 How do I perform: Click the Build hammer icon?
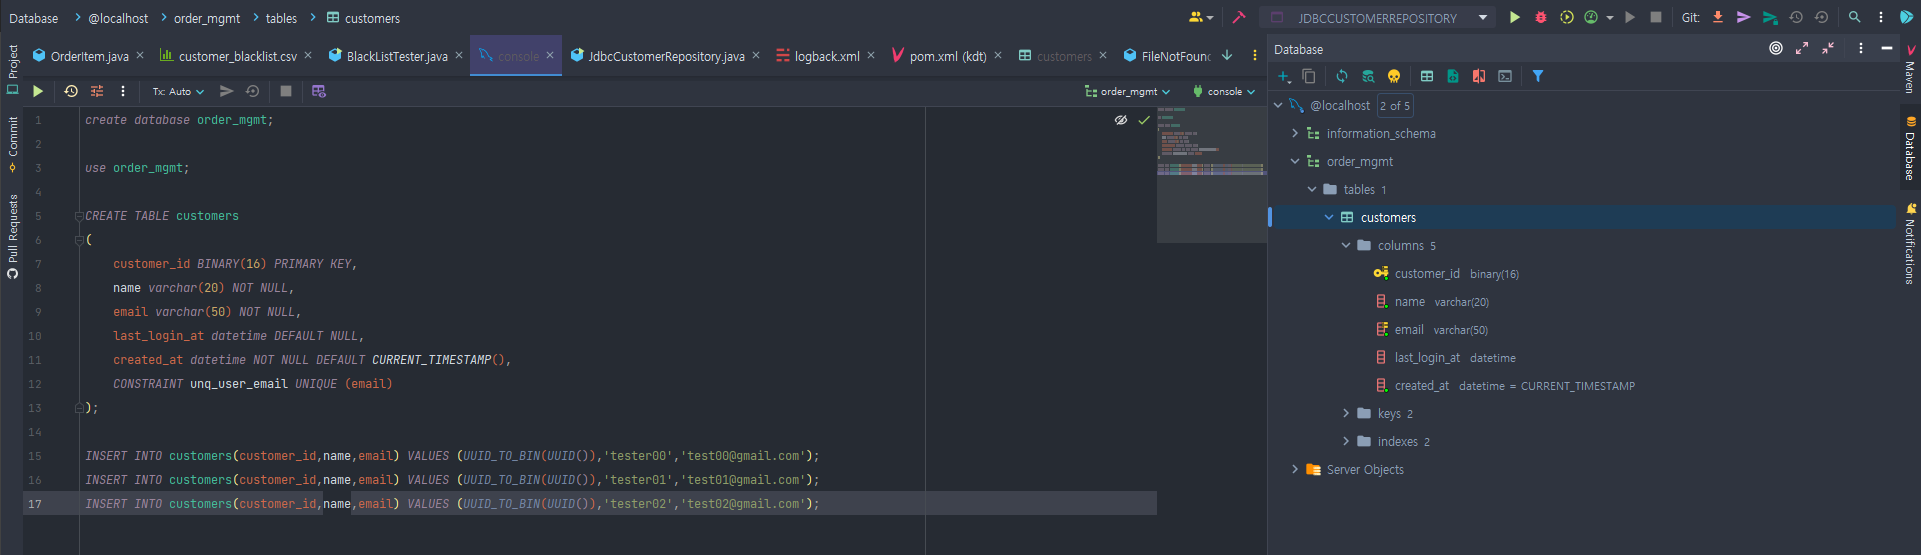click(x=1239, y=17)
